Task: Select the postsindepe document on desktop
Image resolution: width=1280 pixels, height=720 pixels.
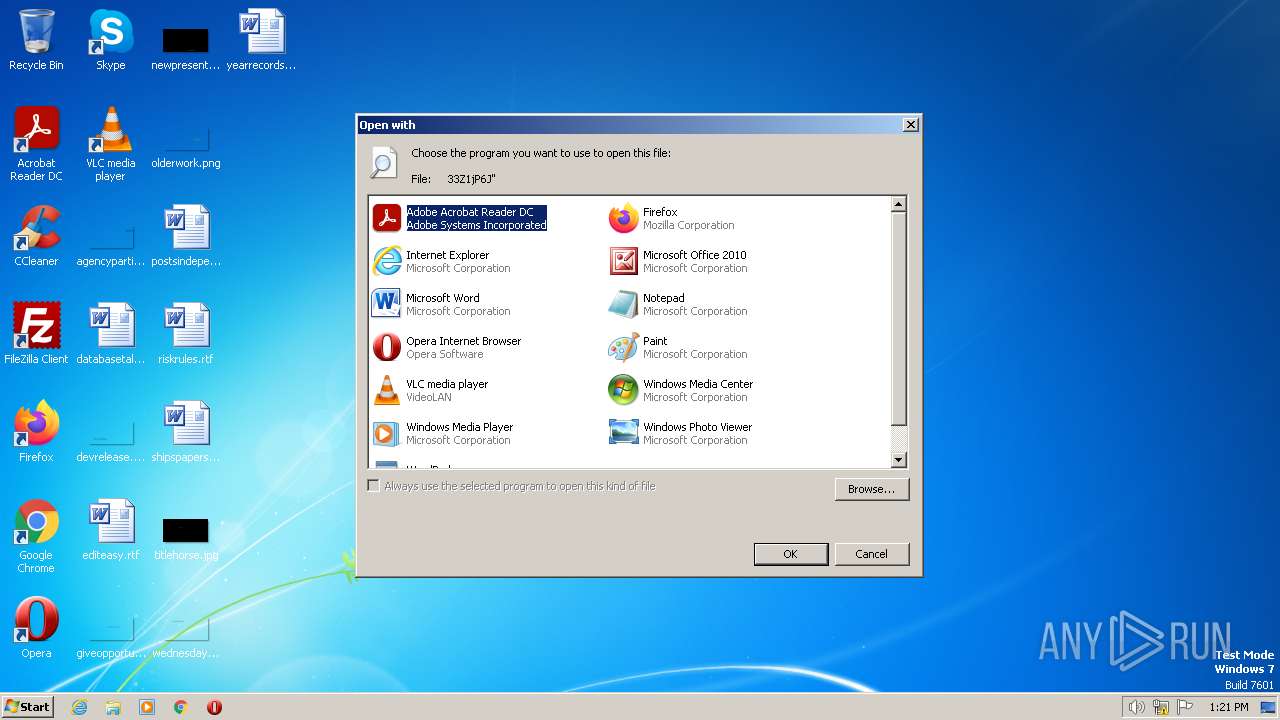Action: coord(186,236)
